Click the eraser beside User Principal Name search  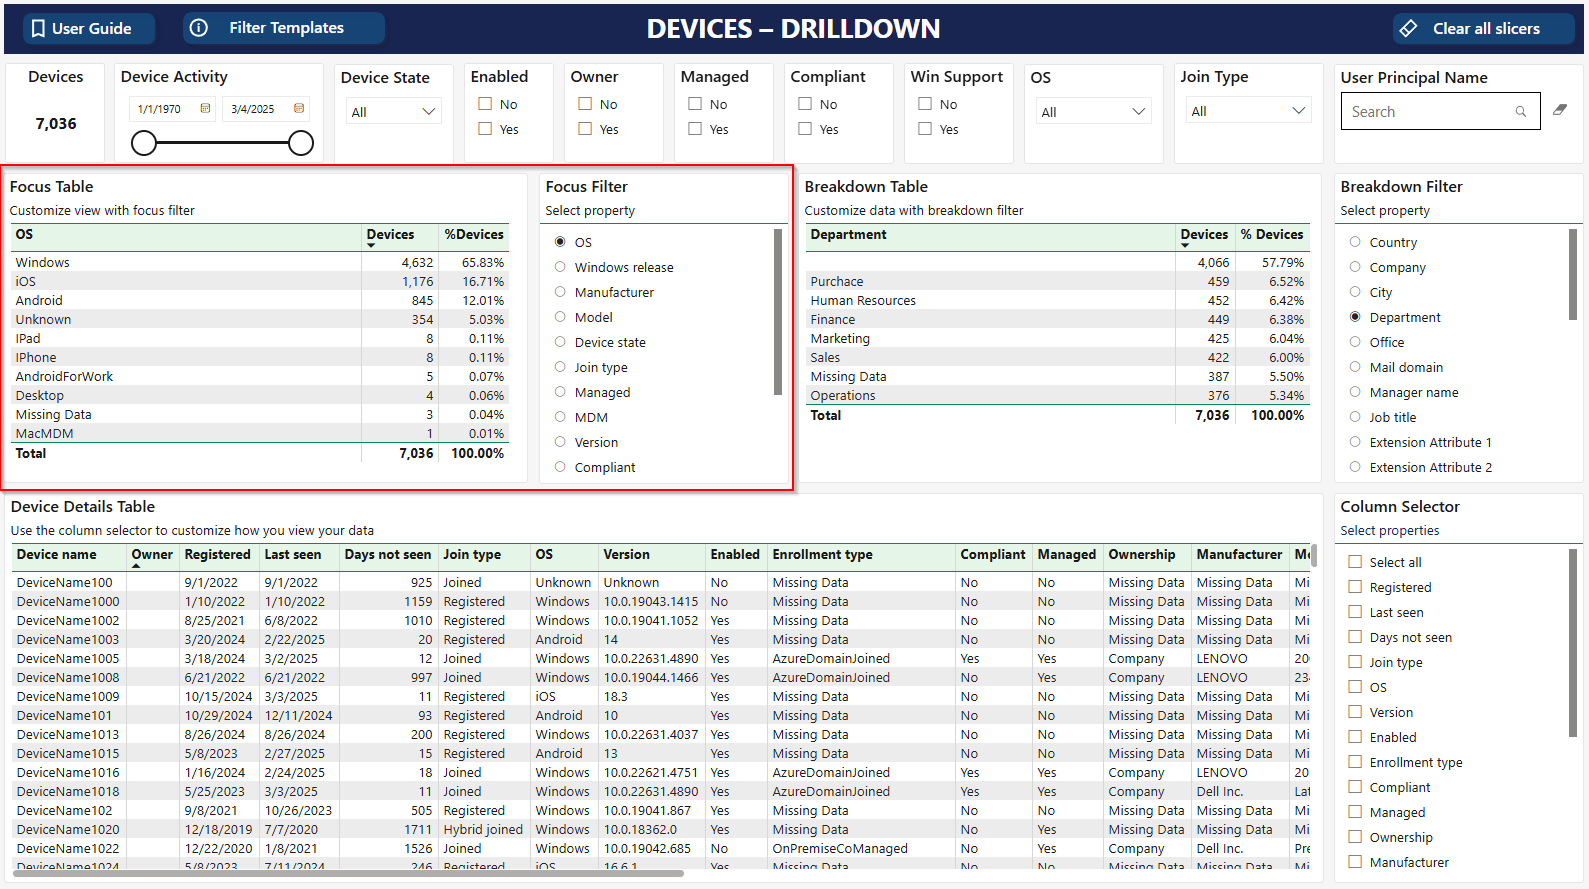1560,110
